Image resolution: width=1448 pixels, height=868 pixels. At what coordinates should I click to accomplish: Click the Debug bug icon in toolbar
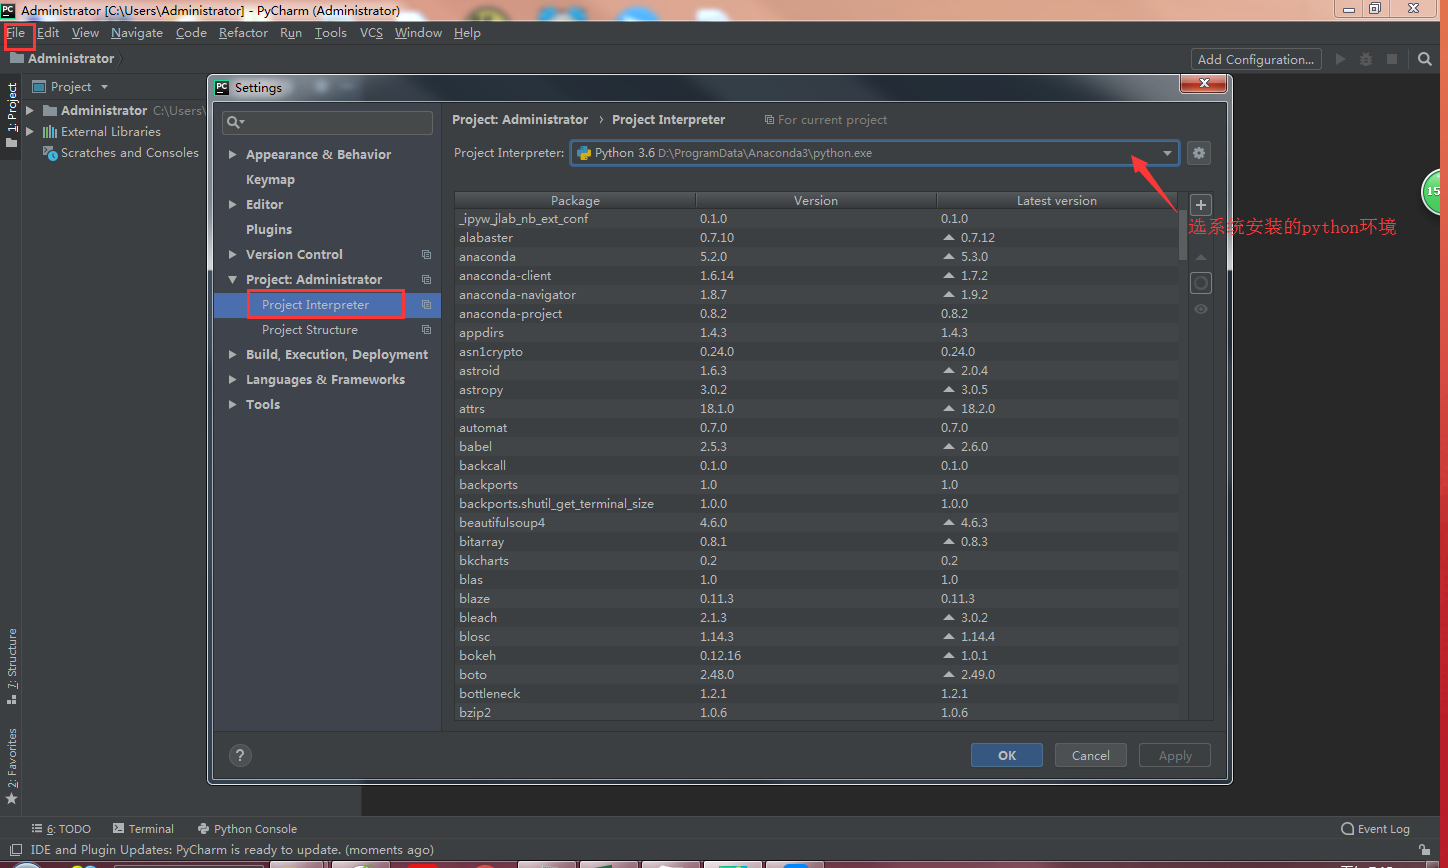click(x=1366, y=59)
